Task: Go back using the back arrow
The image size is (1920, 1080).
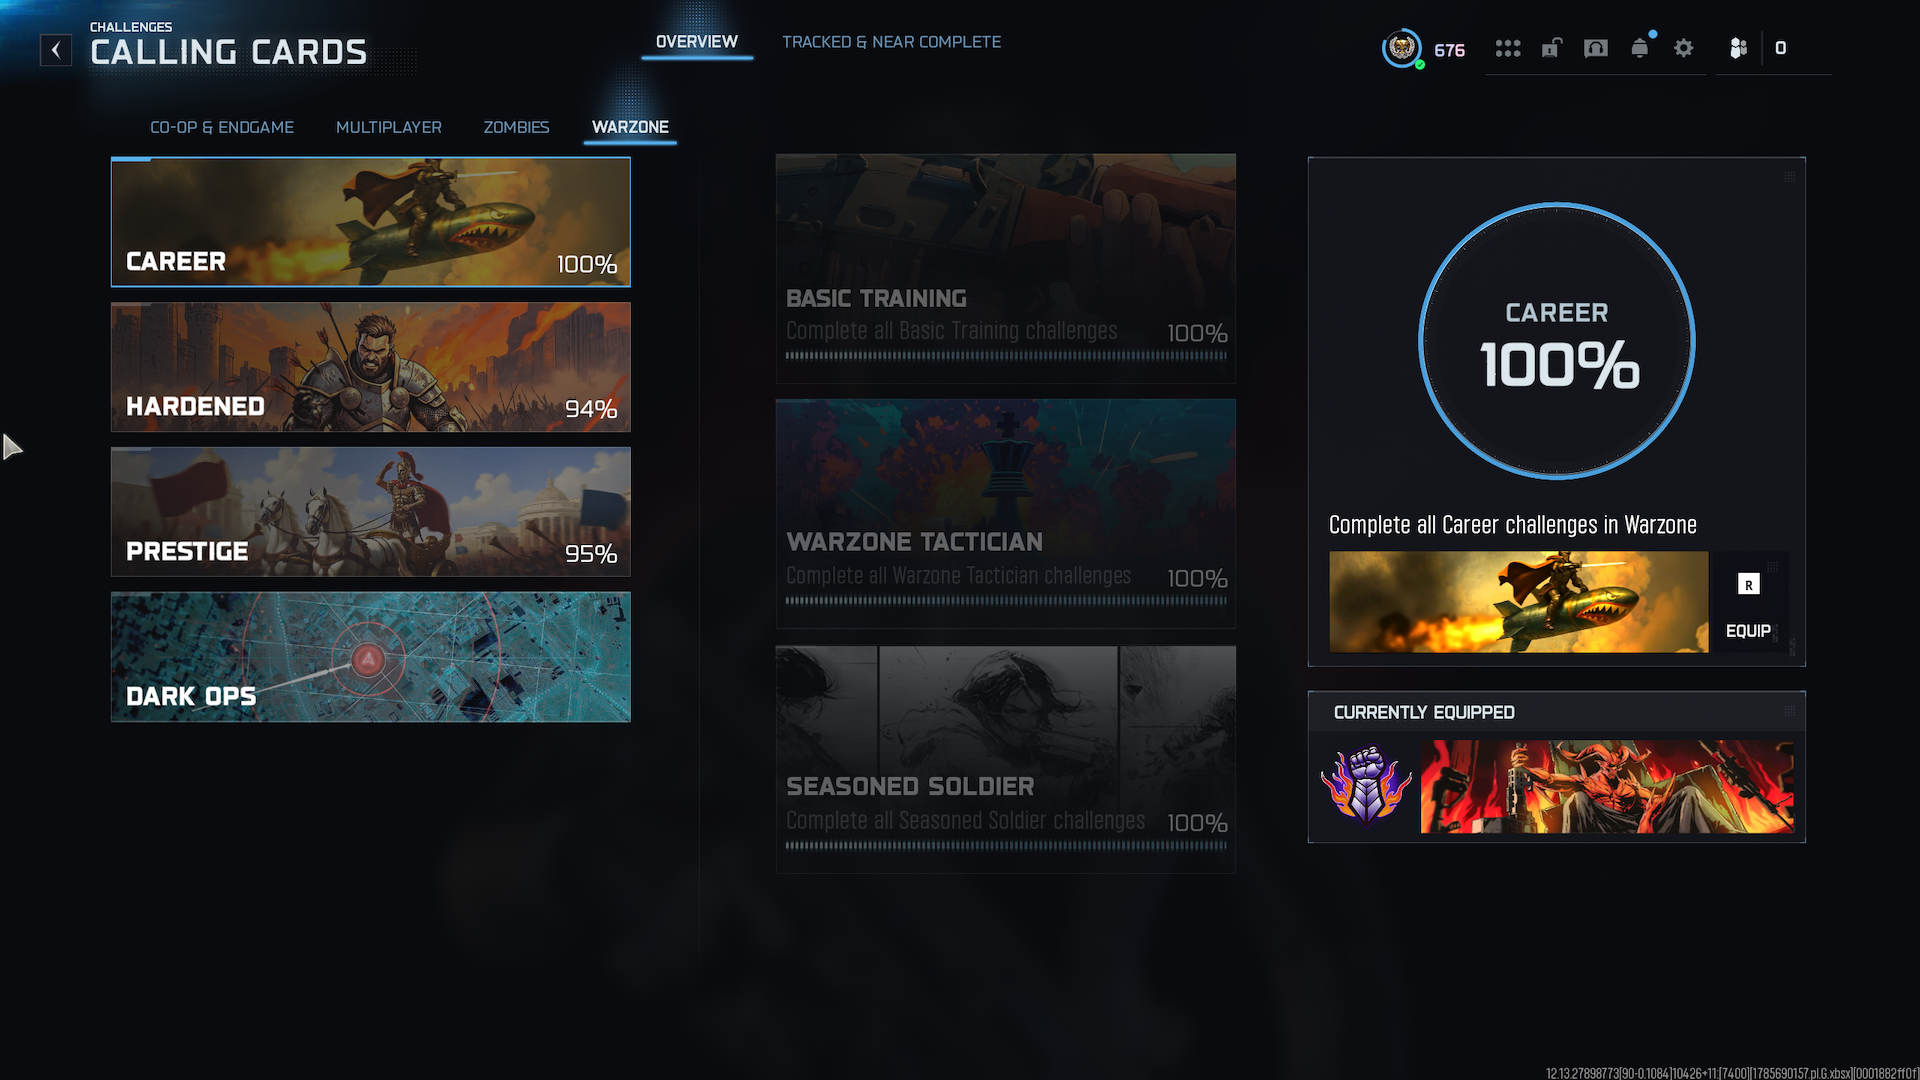Action: (56, 50)
